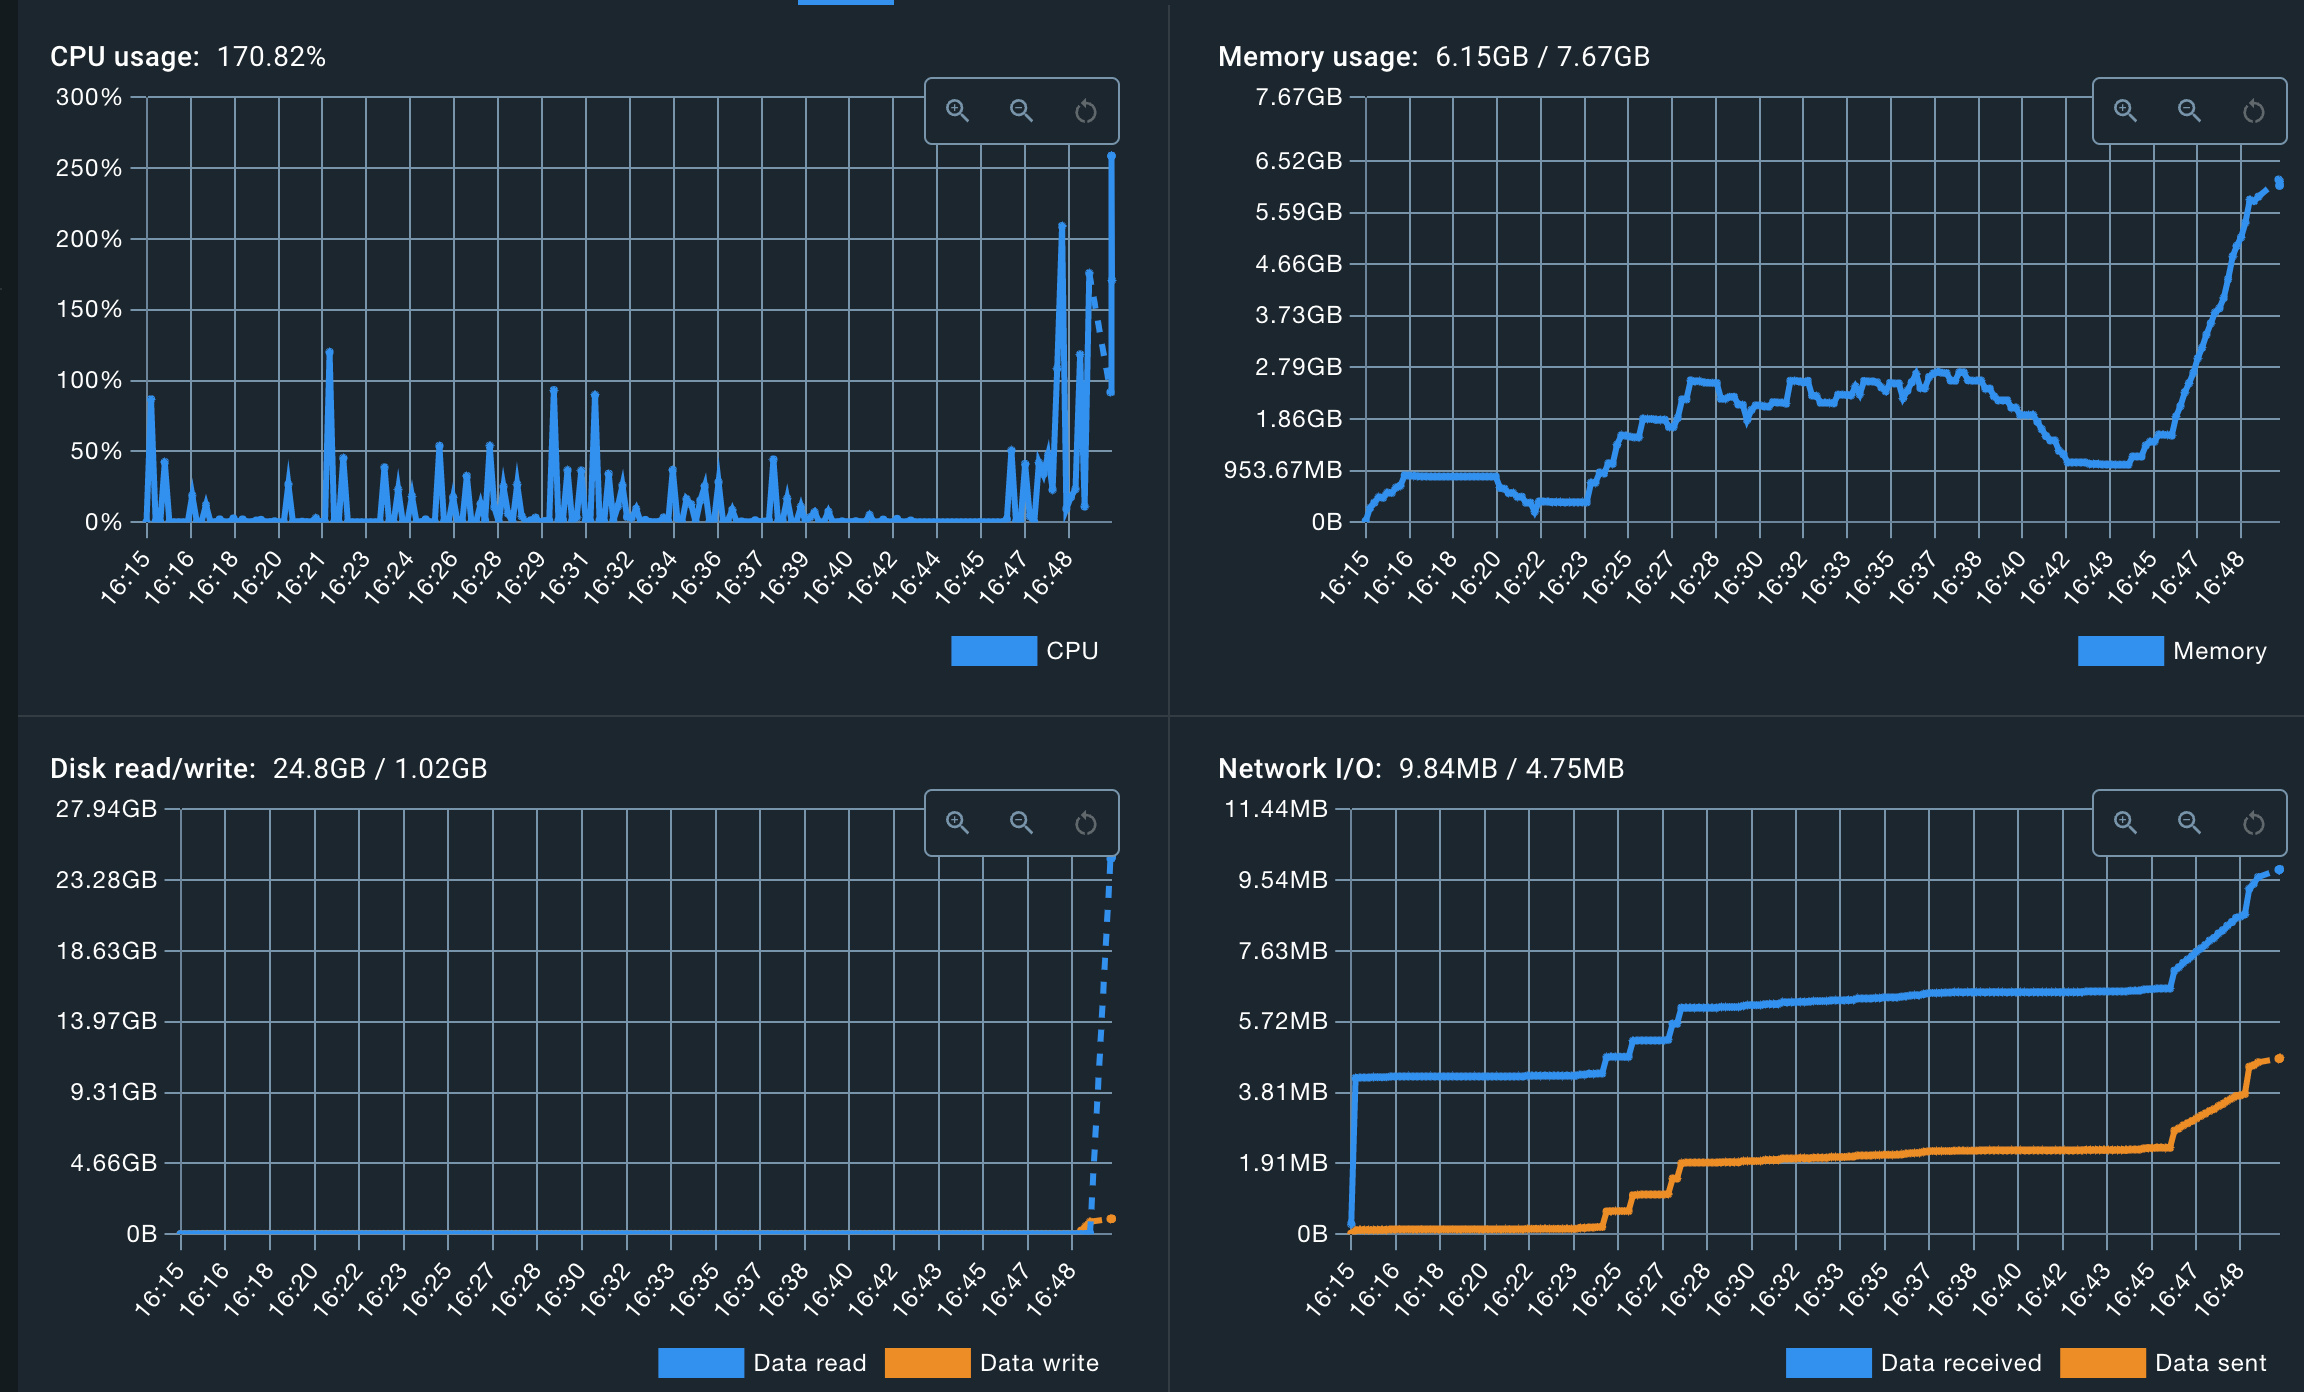Toggle the Data sent legend entry

tap(2178, 1362)
